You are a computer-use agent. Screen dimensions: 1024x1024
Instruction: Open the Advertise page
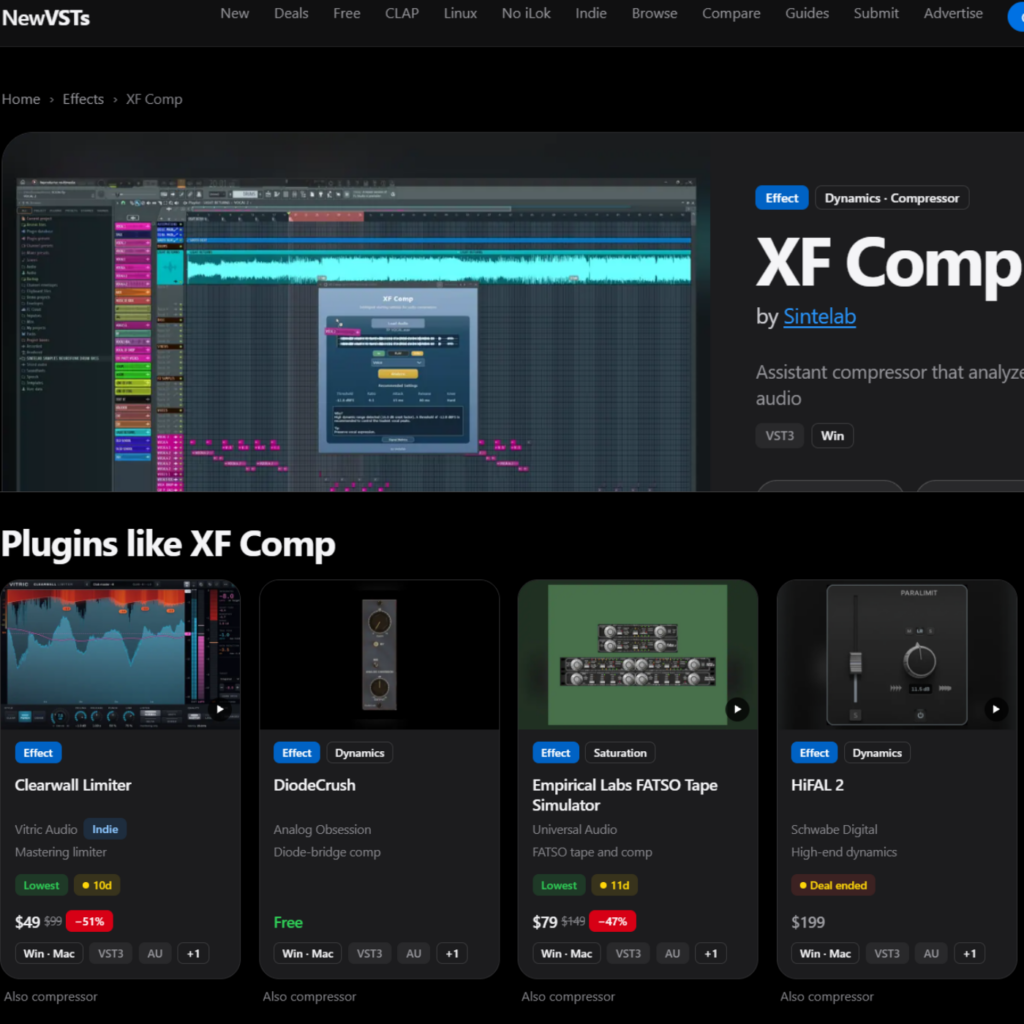953,13
